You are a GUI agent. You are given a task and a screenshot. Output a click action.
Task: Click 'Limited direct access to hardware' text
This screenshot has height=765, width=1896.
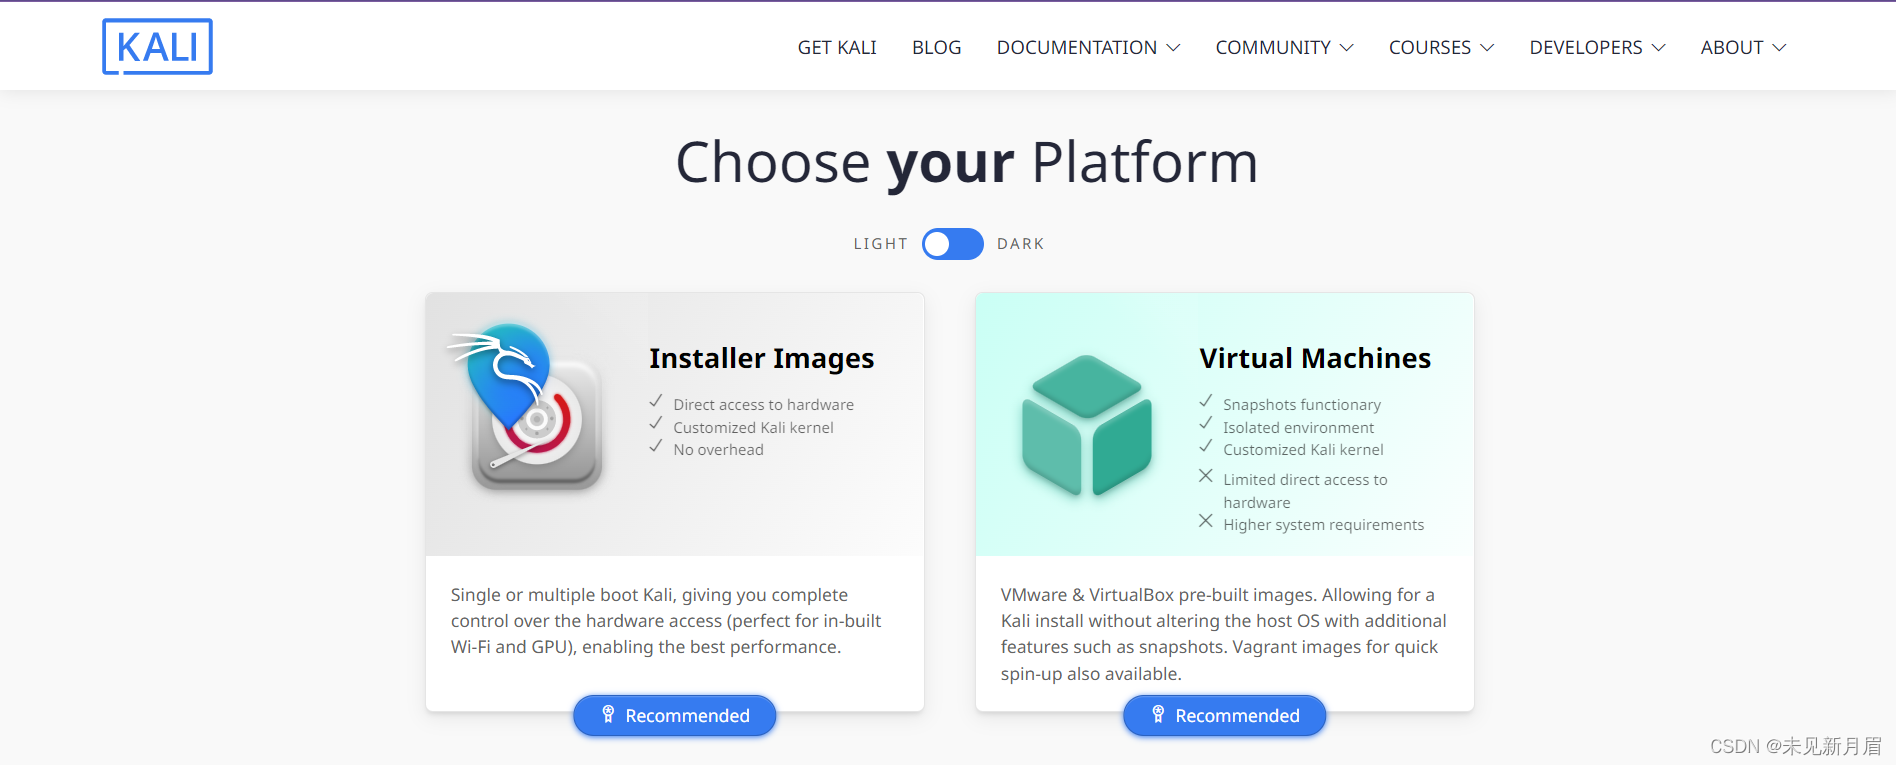click(1305, 491)
